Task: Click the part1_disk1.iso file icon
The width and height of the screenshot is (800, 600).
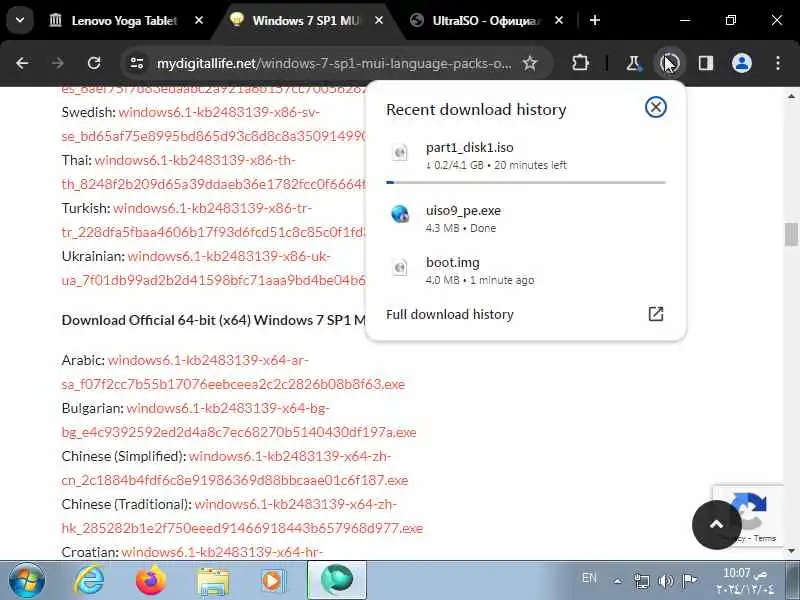Action: 400,152
